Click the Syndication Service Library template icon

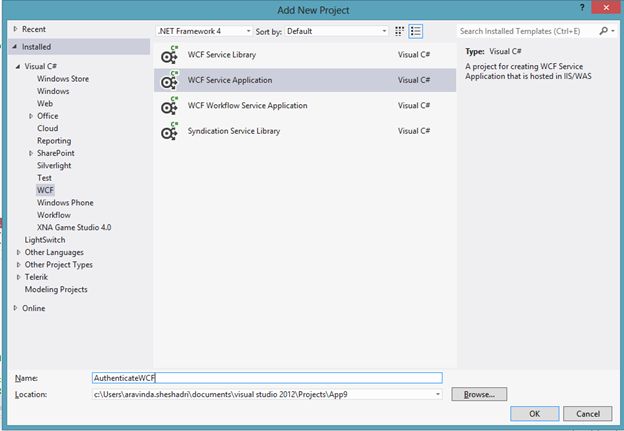tap(170, 131)
